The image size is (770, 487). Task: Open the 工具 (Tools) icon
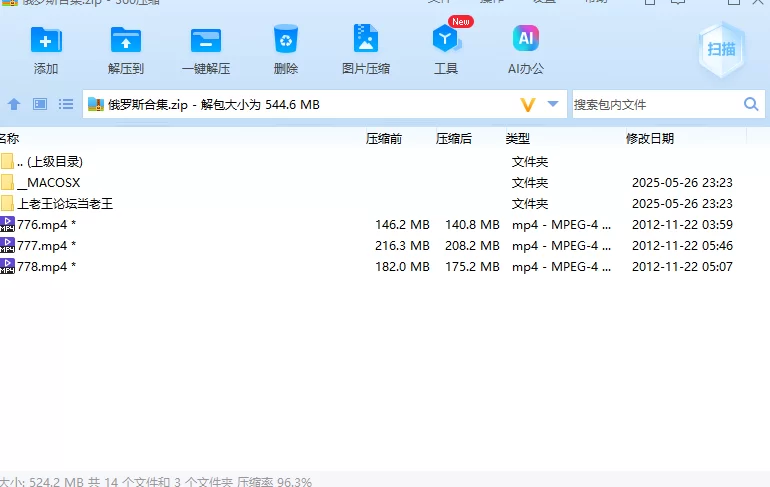click(446, 40)
